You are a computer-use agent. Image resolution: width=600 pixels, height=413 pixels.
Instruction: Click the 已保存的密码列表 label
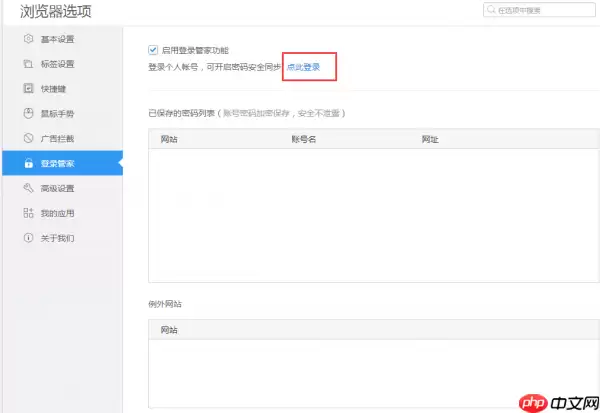[x=181, y=113]
